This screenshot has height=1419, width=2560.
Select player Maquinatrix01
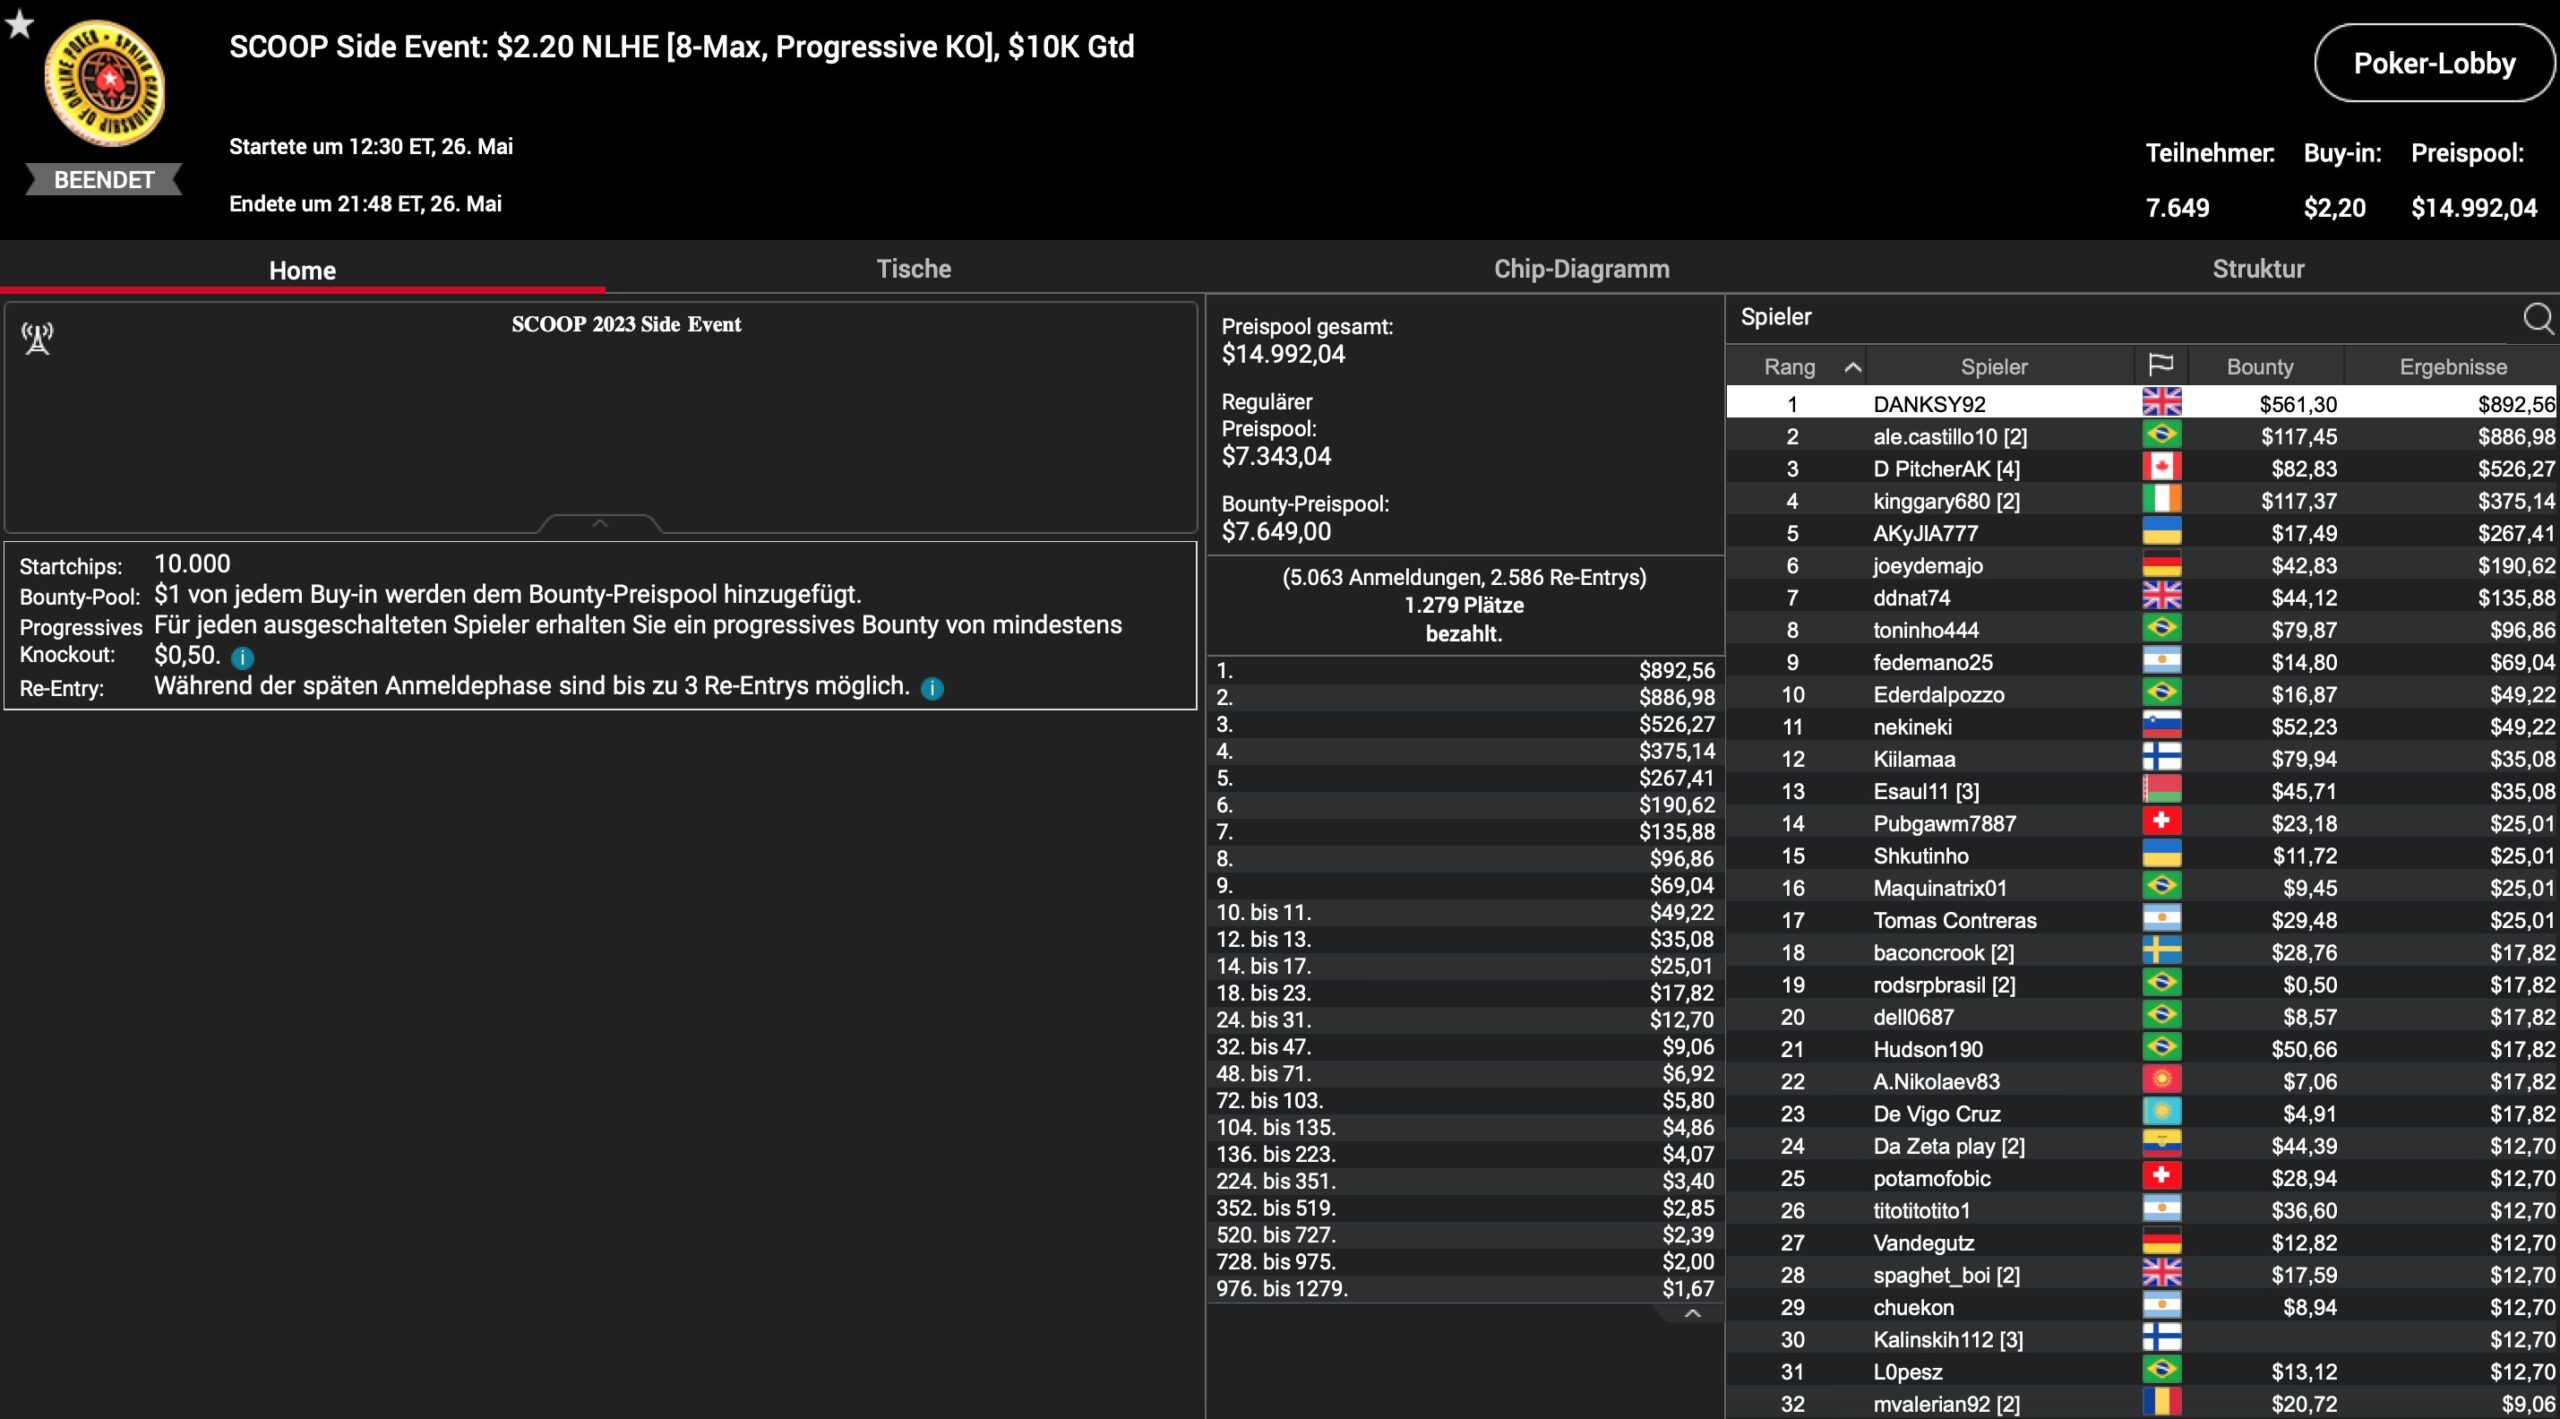coord(1939,887)
